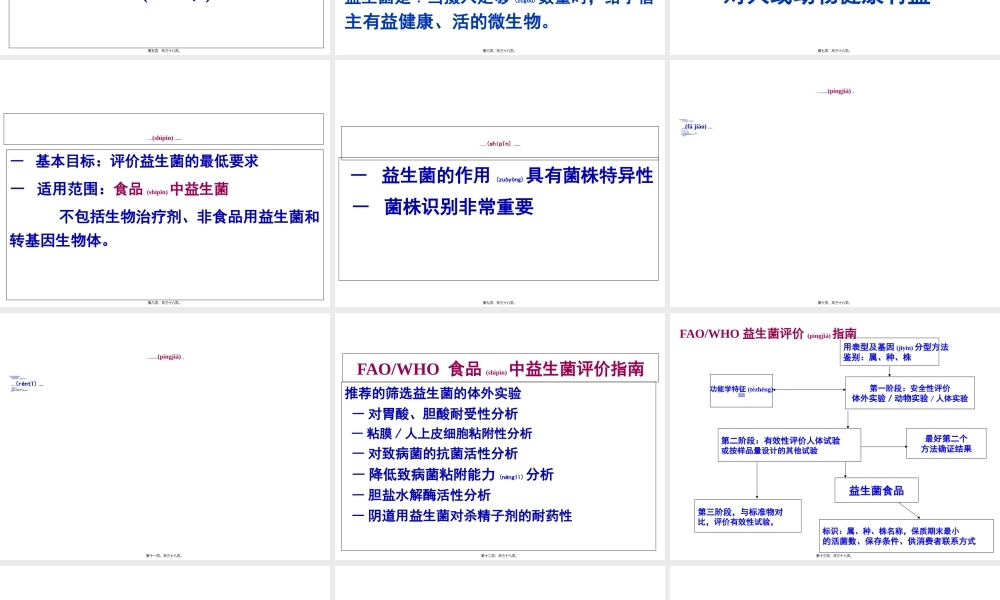
Task: Select the '第二阶段：有效性评价人体试验' box
Action: coord(788,444)
